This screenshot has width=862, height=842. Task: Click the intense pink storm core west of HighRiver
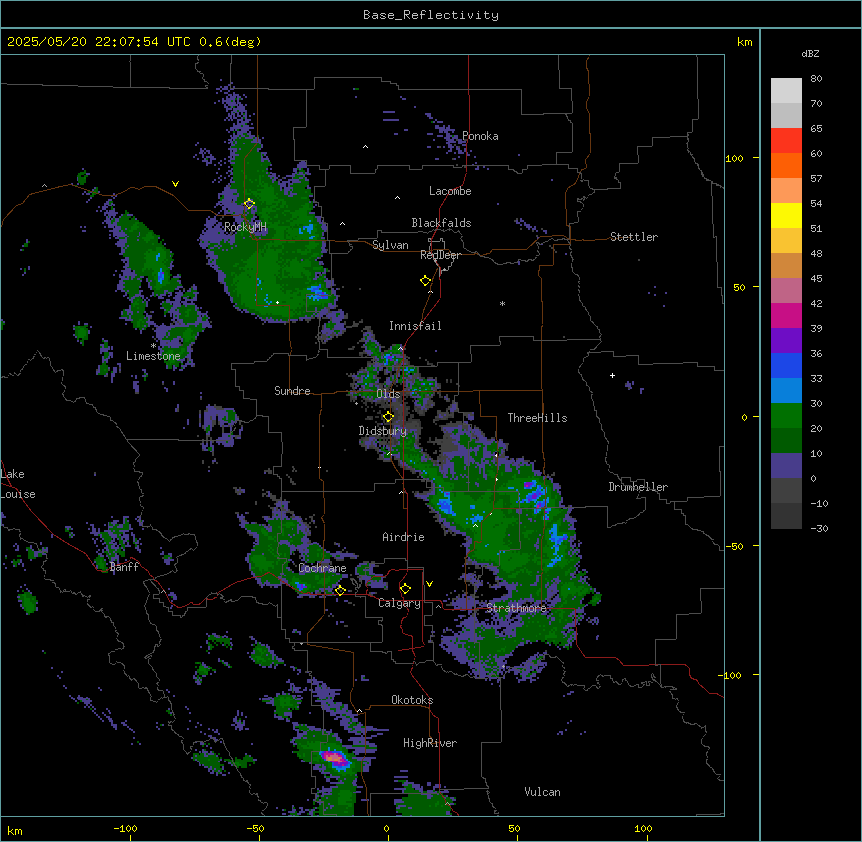pos(333,757)
